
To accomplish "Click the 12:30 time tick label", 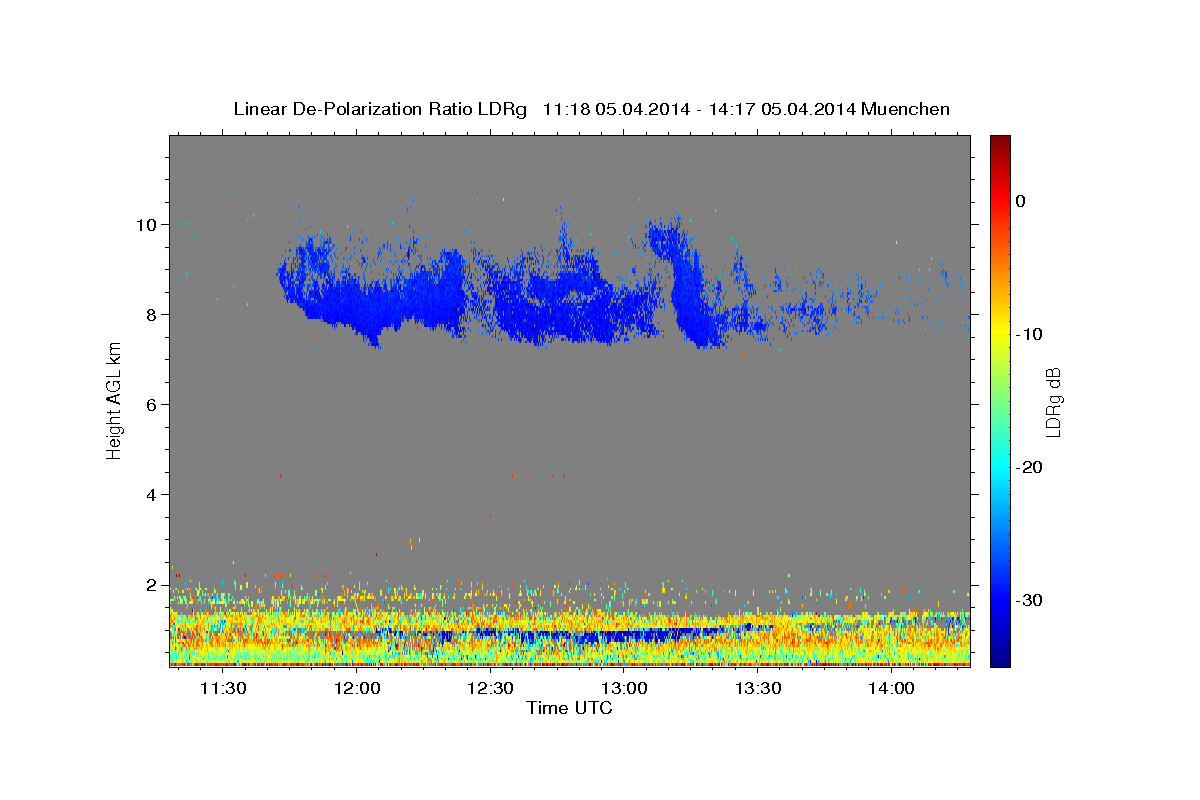I will [490, 688].
